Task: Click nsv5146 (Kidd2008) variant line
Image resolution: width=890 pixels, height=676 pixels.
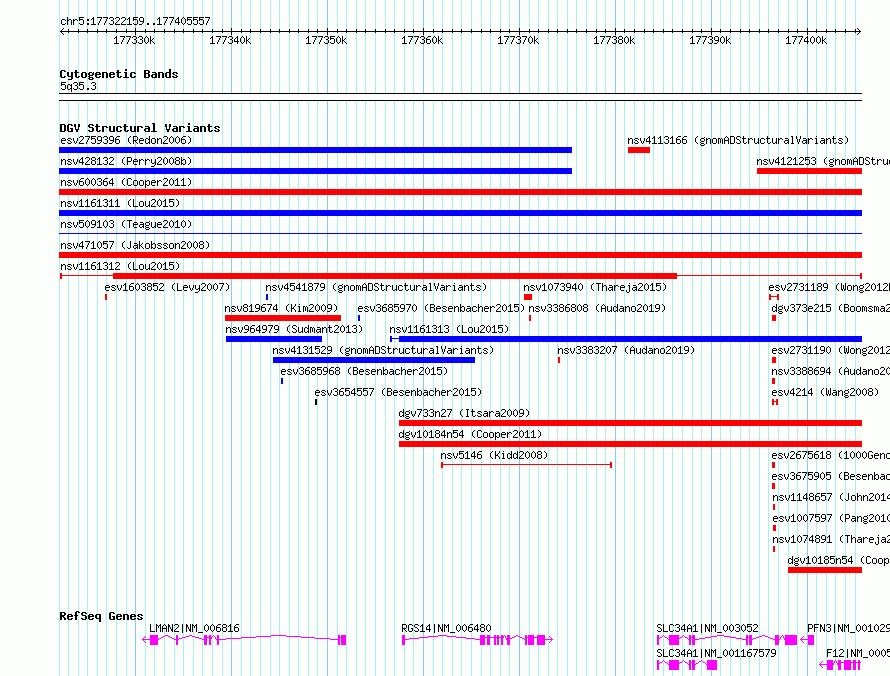Action: coord(527,465)
